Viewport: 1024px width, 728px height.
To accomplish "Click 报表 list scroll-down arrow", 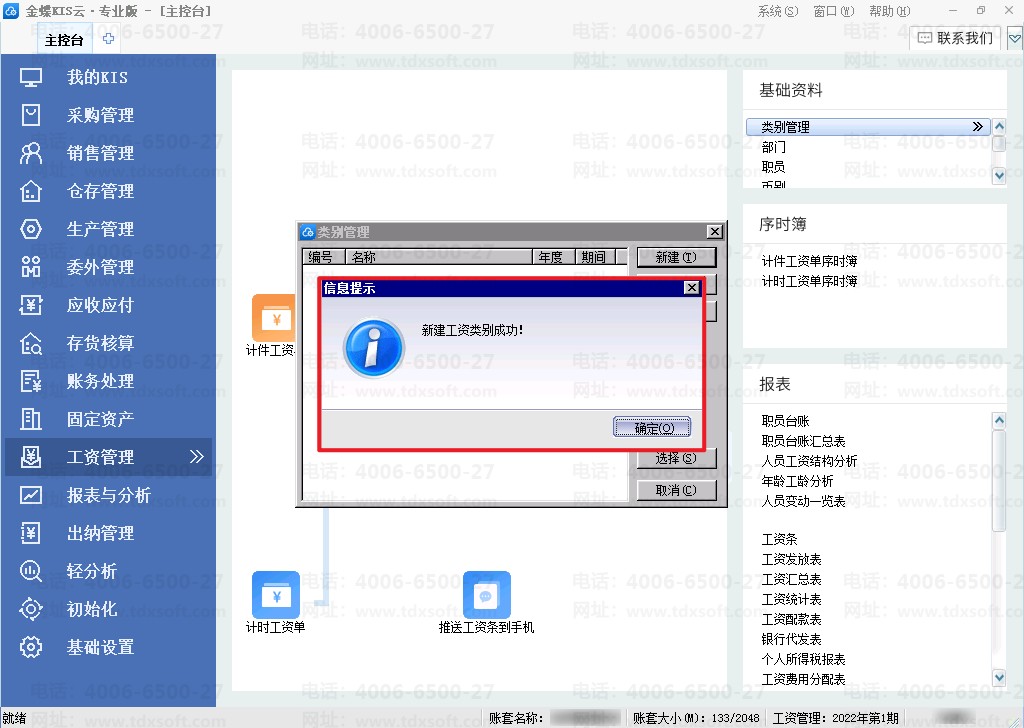I will tap(999, 678).
